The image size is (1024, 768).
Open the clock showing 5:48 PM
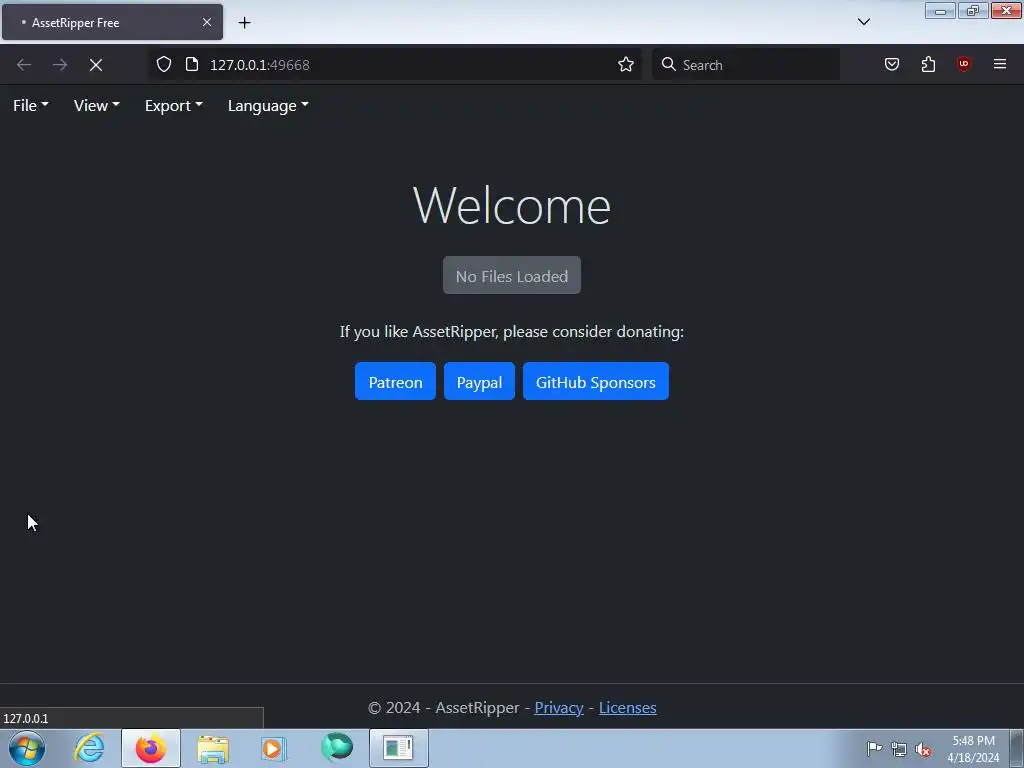tap(973, 749)
